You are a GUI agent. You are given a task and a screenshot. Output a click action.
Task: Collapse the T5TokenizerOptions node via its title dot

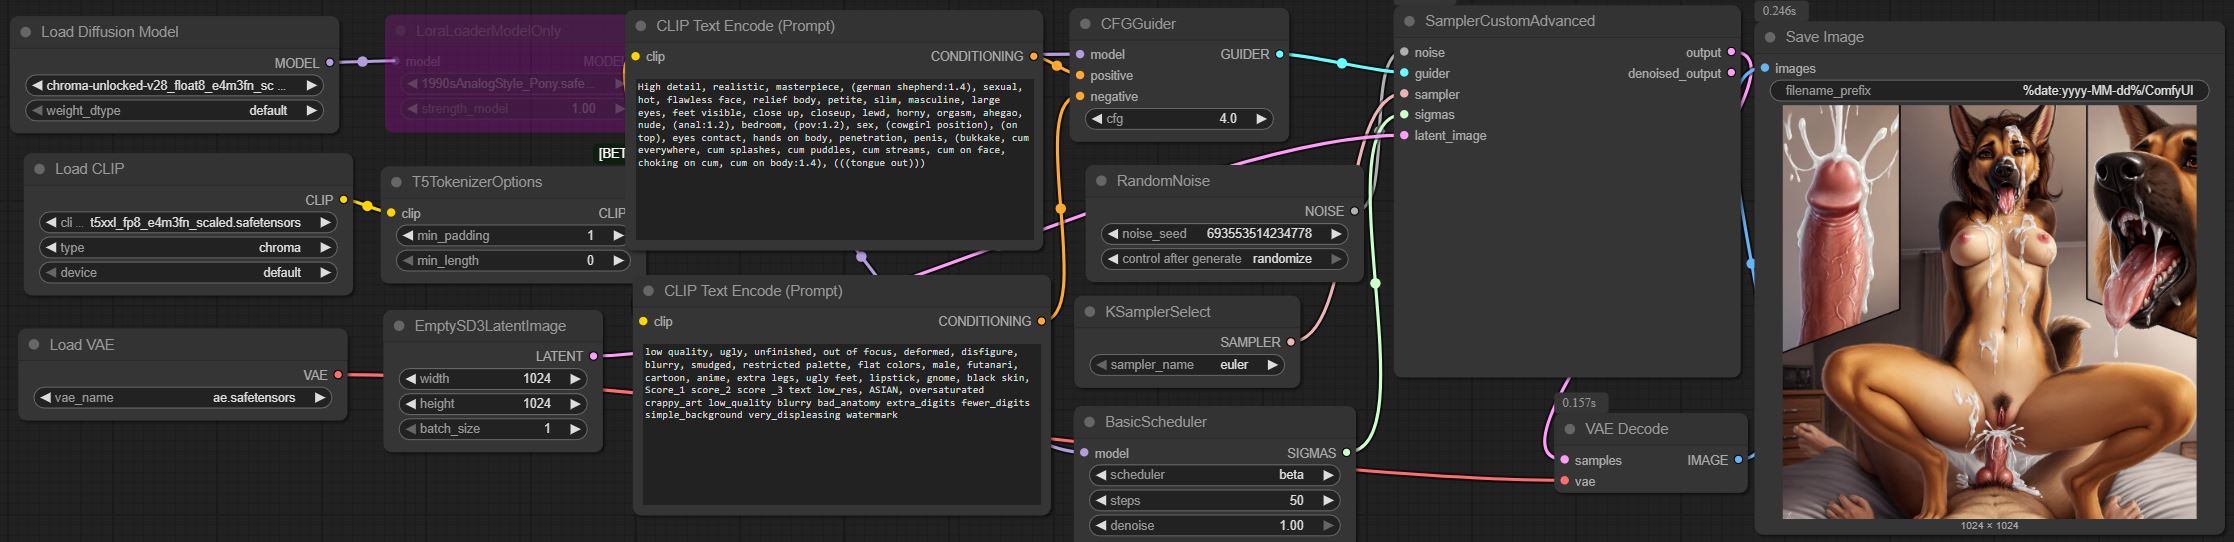click(x=397, y=182)
